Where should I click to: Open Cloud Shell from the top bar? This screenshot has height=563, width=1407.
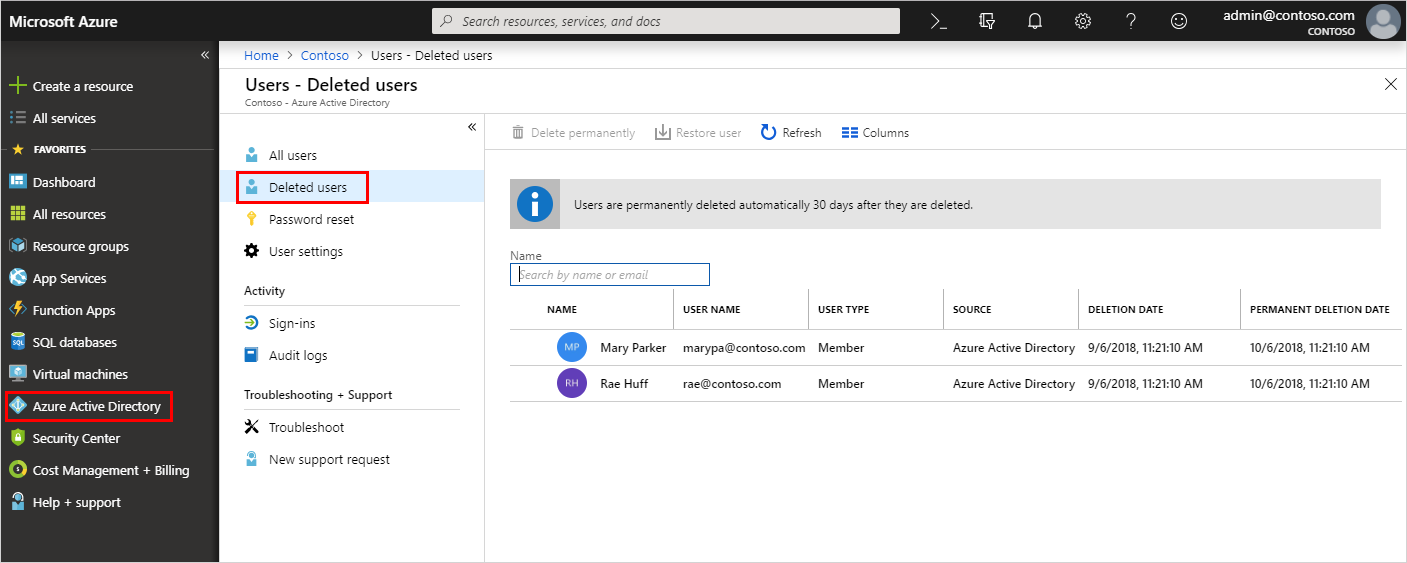coord(938,21)
